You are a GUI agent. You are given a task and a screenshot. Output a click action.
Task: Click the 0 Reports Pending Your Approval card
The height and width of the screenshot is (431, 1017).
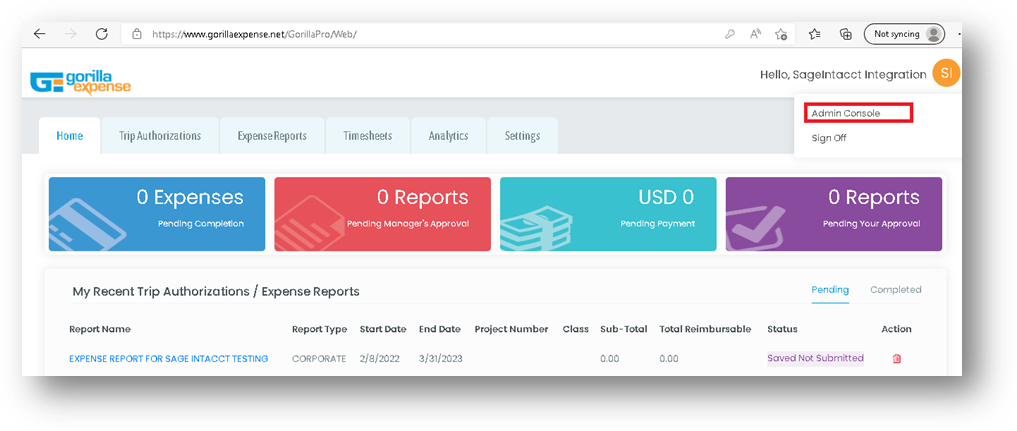coord(833,214)
